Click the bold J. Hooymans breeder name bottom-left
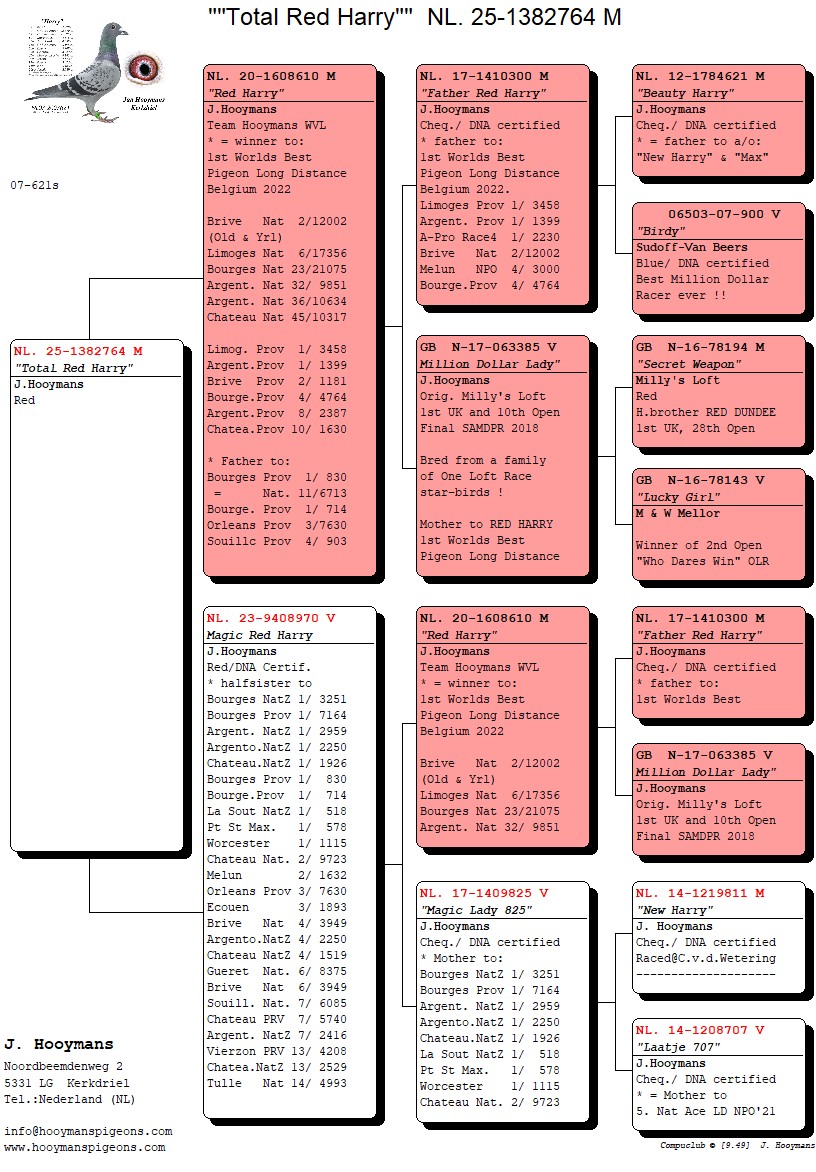 pyautogui.click(x=59, y=1045)
